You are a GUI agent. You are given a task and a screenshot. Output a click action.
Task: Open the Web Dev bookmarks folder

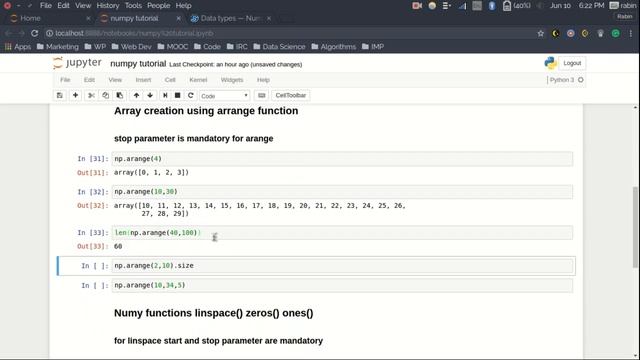pos(131,47)
